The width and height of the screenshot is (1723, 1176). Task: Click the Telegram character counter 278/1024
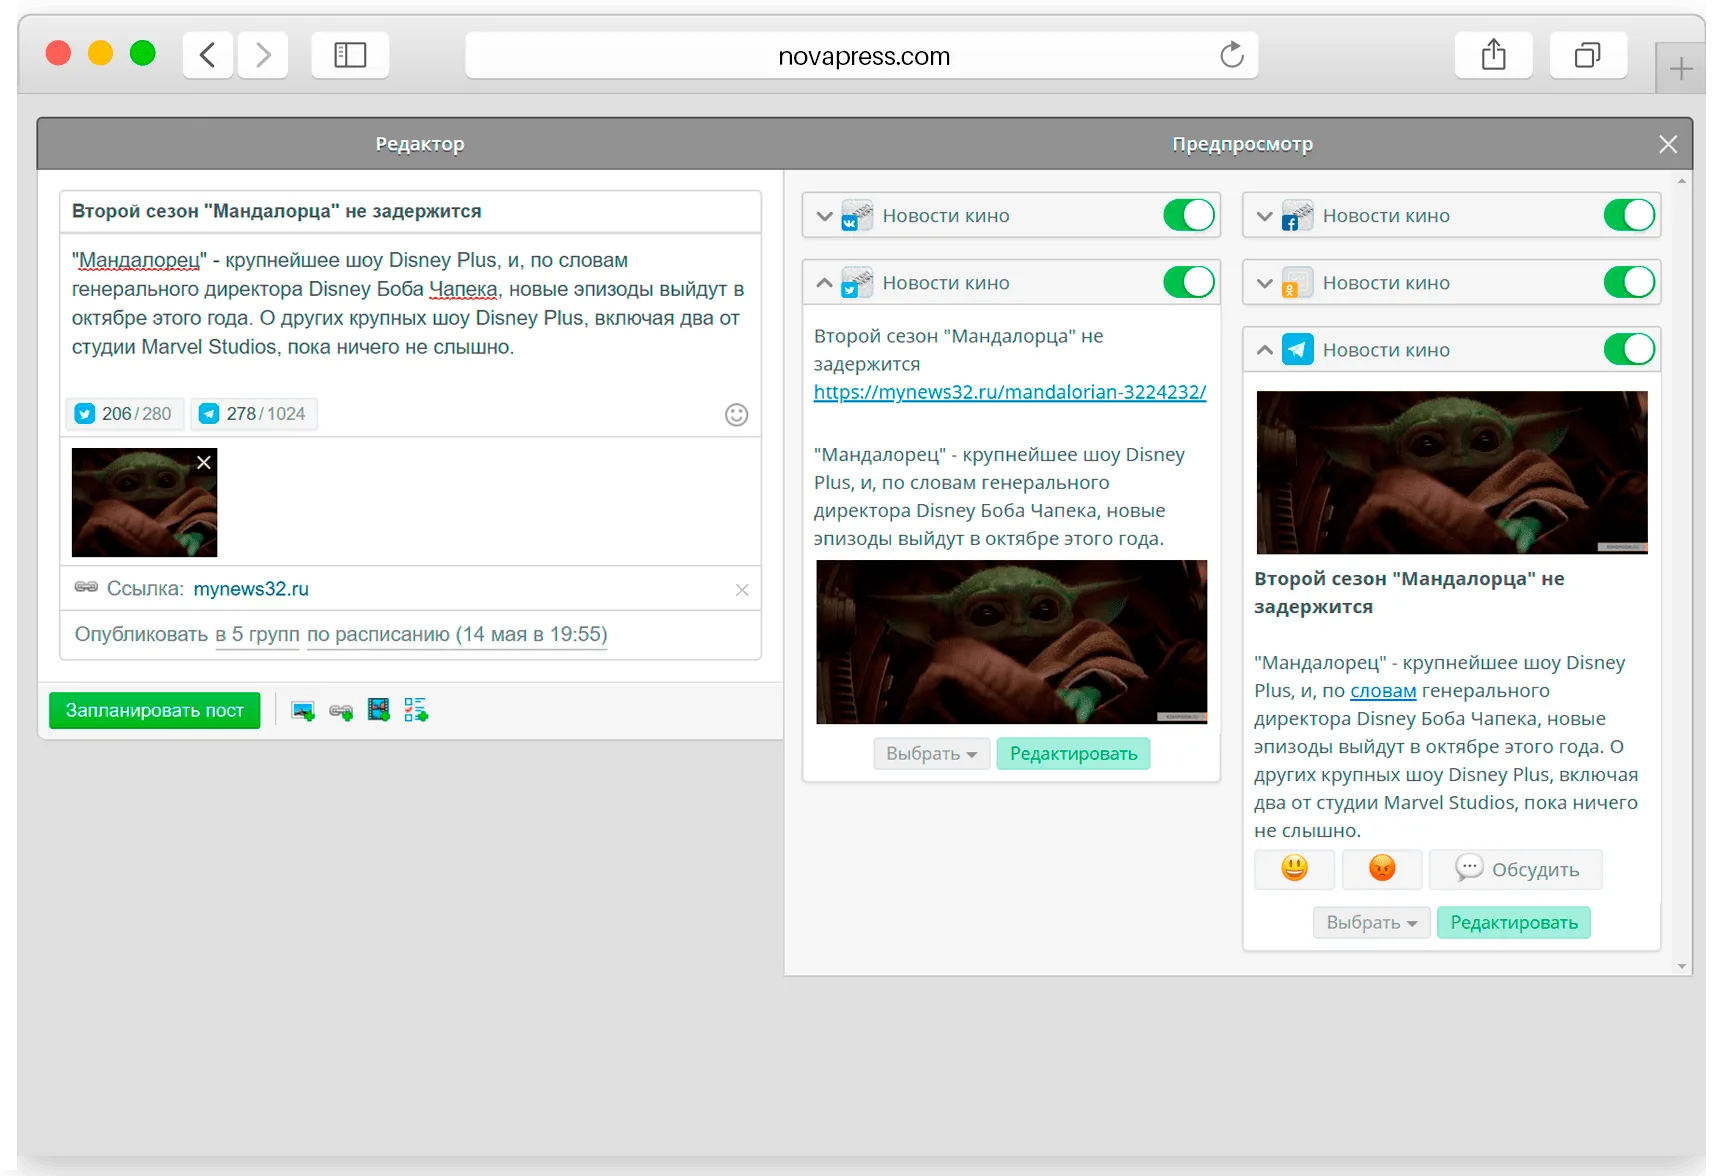tap(253, 414)
